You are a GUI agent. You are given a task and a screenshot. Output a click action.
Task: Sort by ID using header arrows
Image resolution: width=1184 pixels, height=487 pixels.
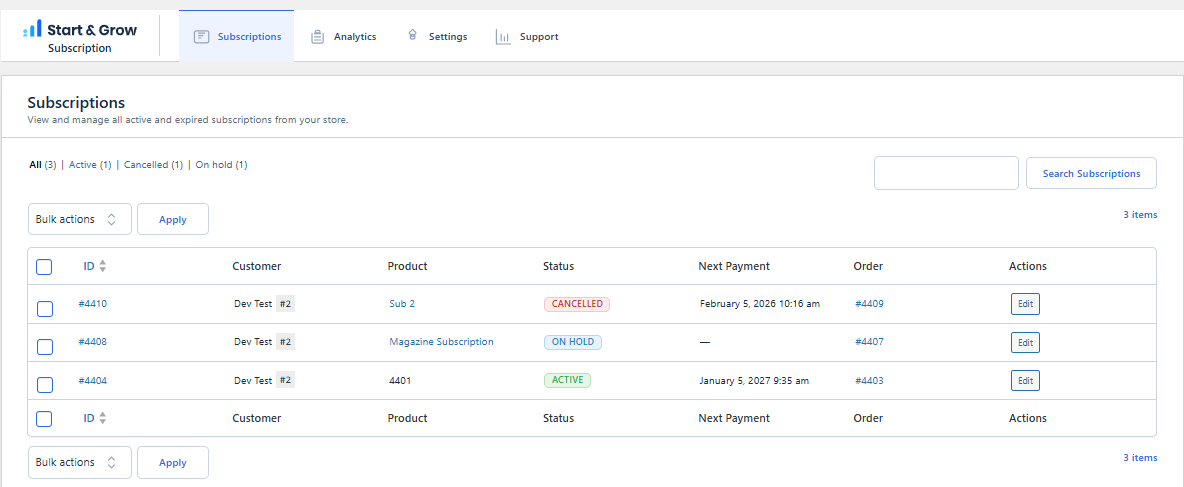(x=103, y=266)
